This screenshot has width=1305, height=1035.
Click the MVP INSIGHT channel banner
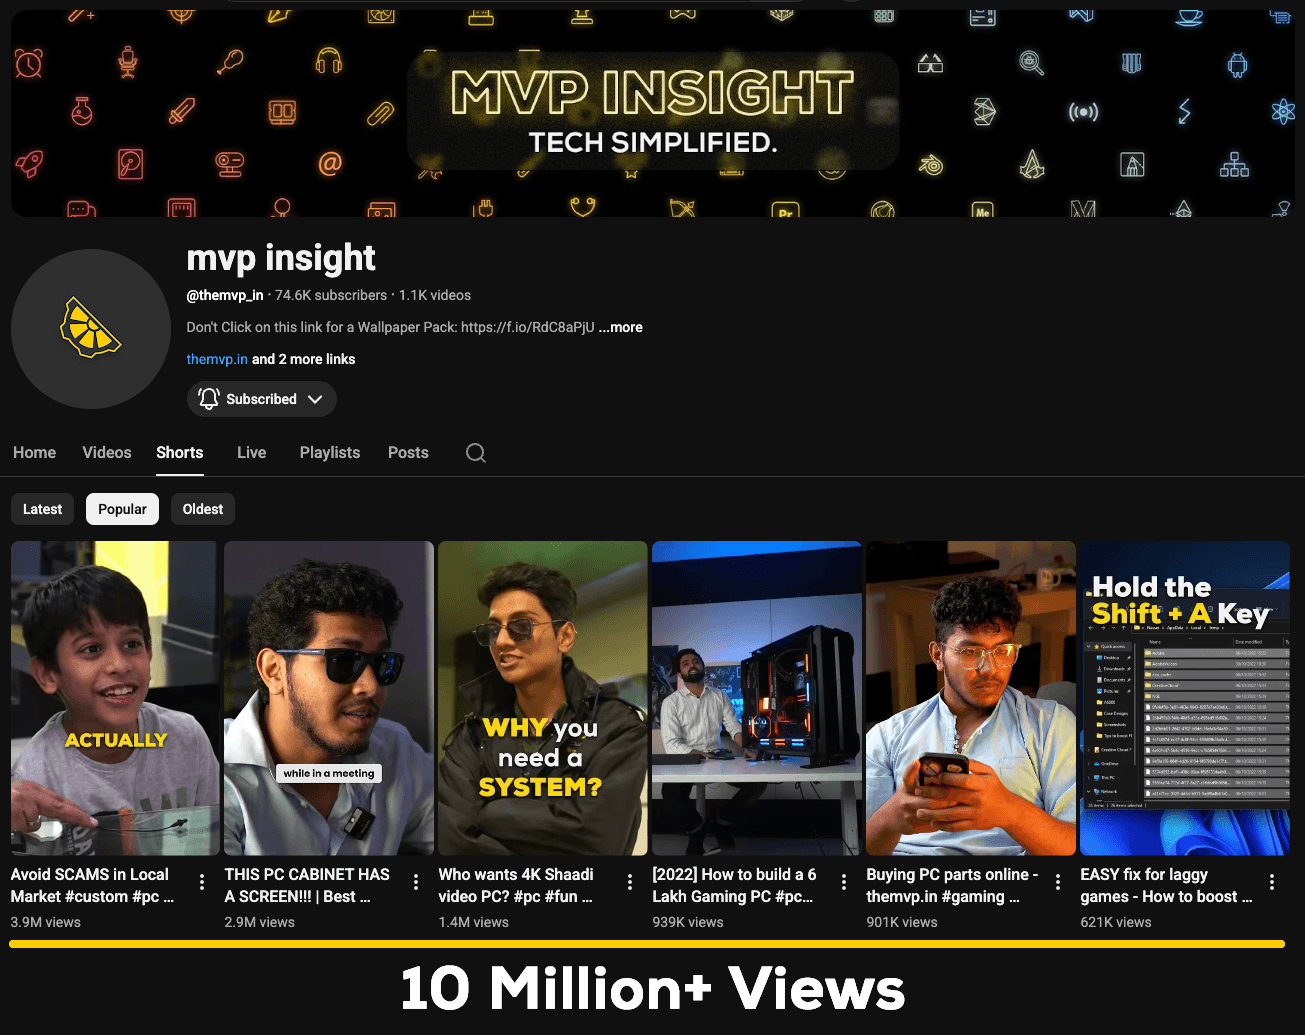pyautogui.click(x=652, y=113)
